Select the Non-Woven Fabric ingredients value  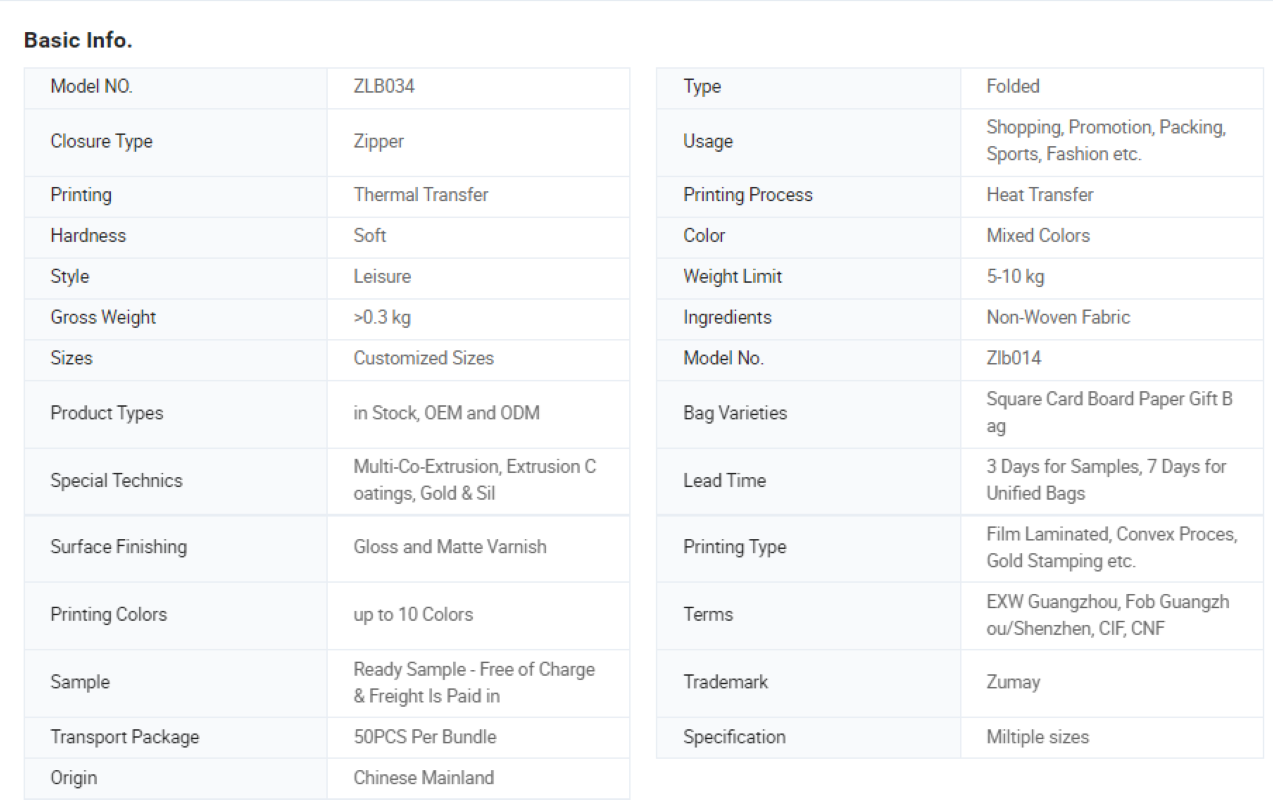pos(1058,317)
